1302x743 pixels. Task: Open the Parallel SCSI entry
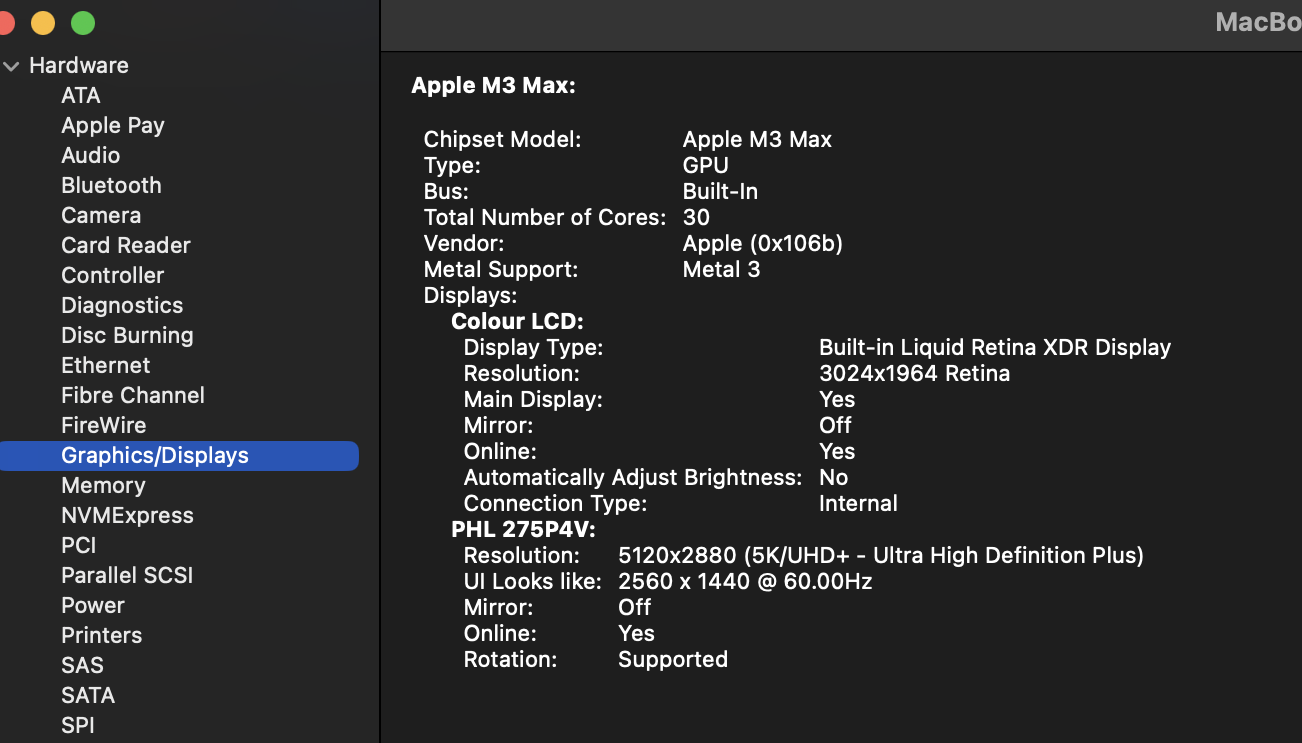coord(127,575)
